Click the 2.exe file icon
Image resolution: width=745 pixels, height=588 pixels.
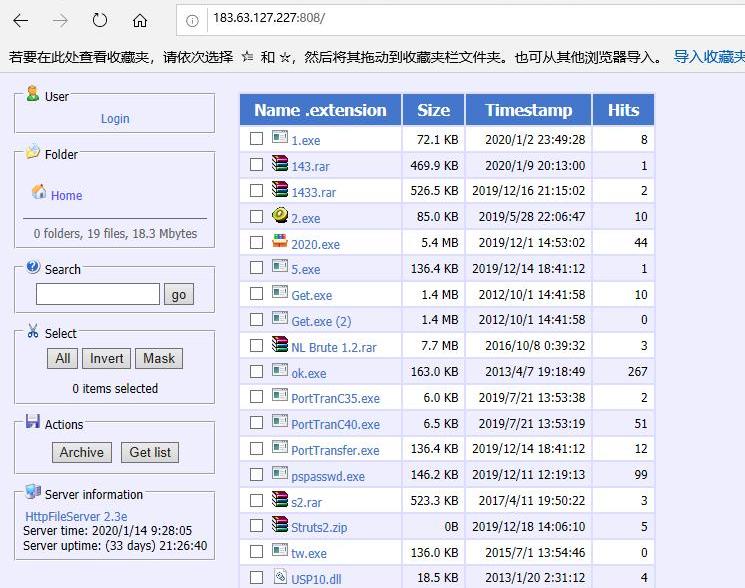click(280, 216)
